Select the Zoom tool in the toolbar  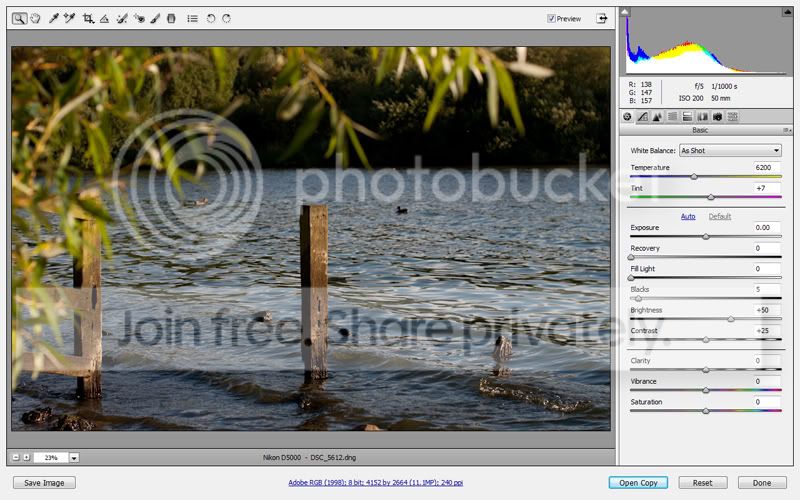coord(20,18)
